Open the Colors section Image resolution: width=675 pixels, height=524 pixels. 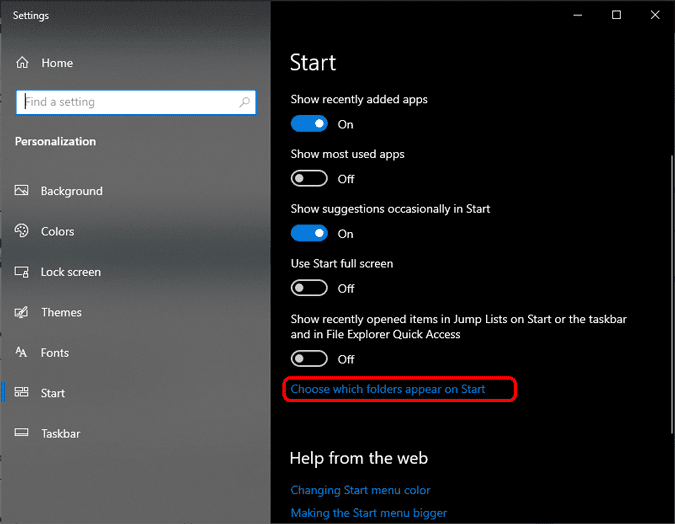[57, 231]
